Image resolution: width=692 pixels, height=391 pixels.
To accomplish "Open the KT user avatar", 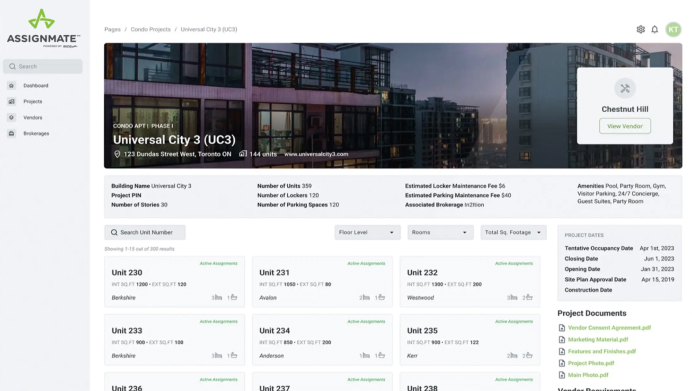I will tap(673, 29).
